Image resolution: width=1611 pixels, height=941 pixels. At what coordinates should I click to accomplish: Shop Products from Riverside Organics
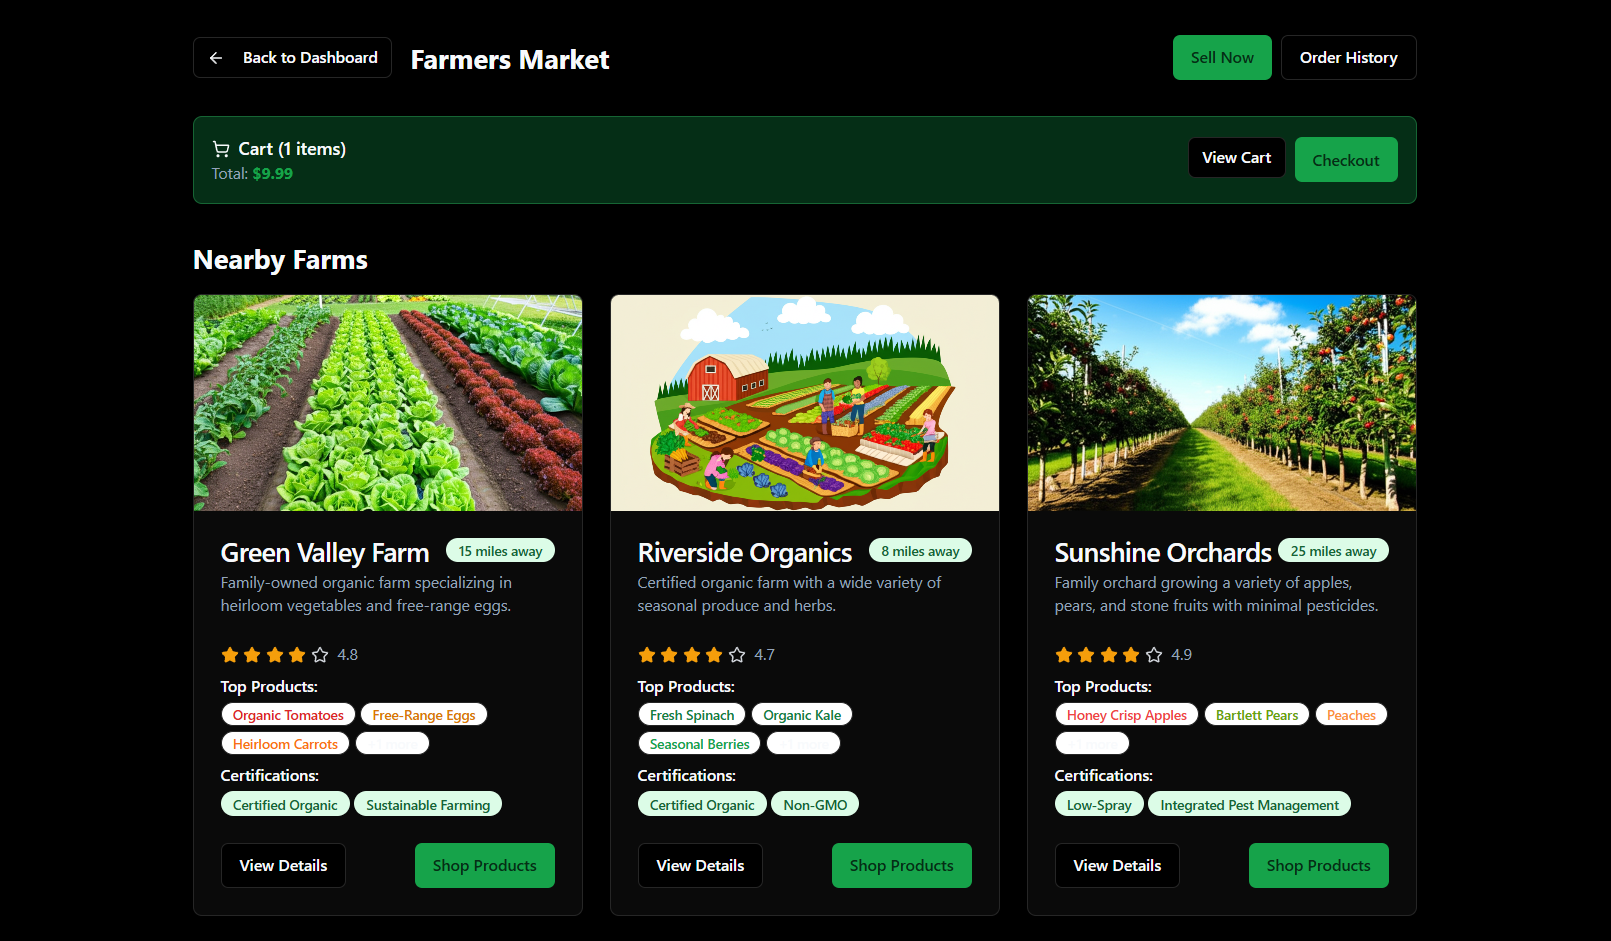902,866
